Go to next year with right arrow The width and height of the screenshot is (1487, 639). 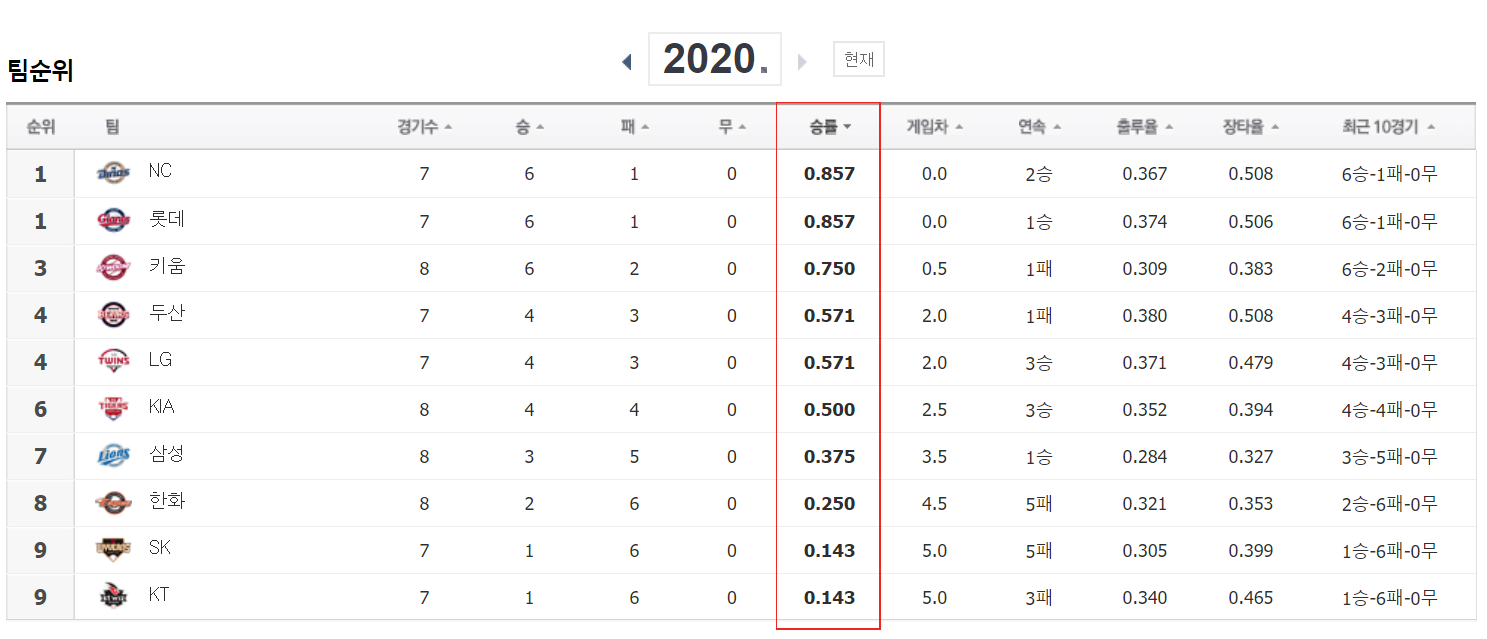[802, 62]
